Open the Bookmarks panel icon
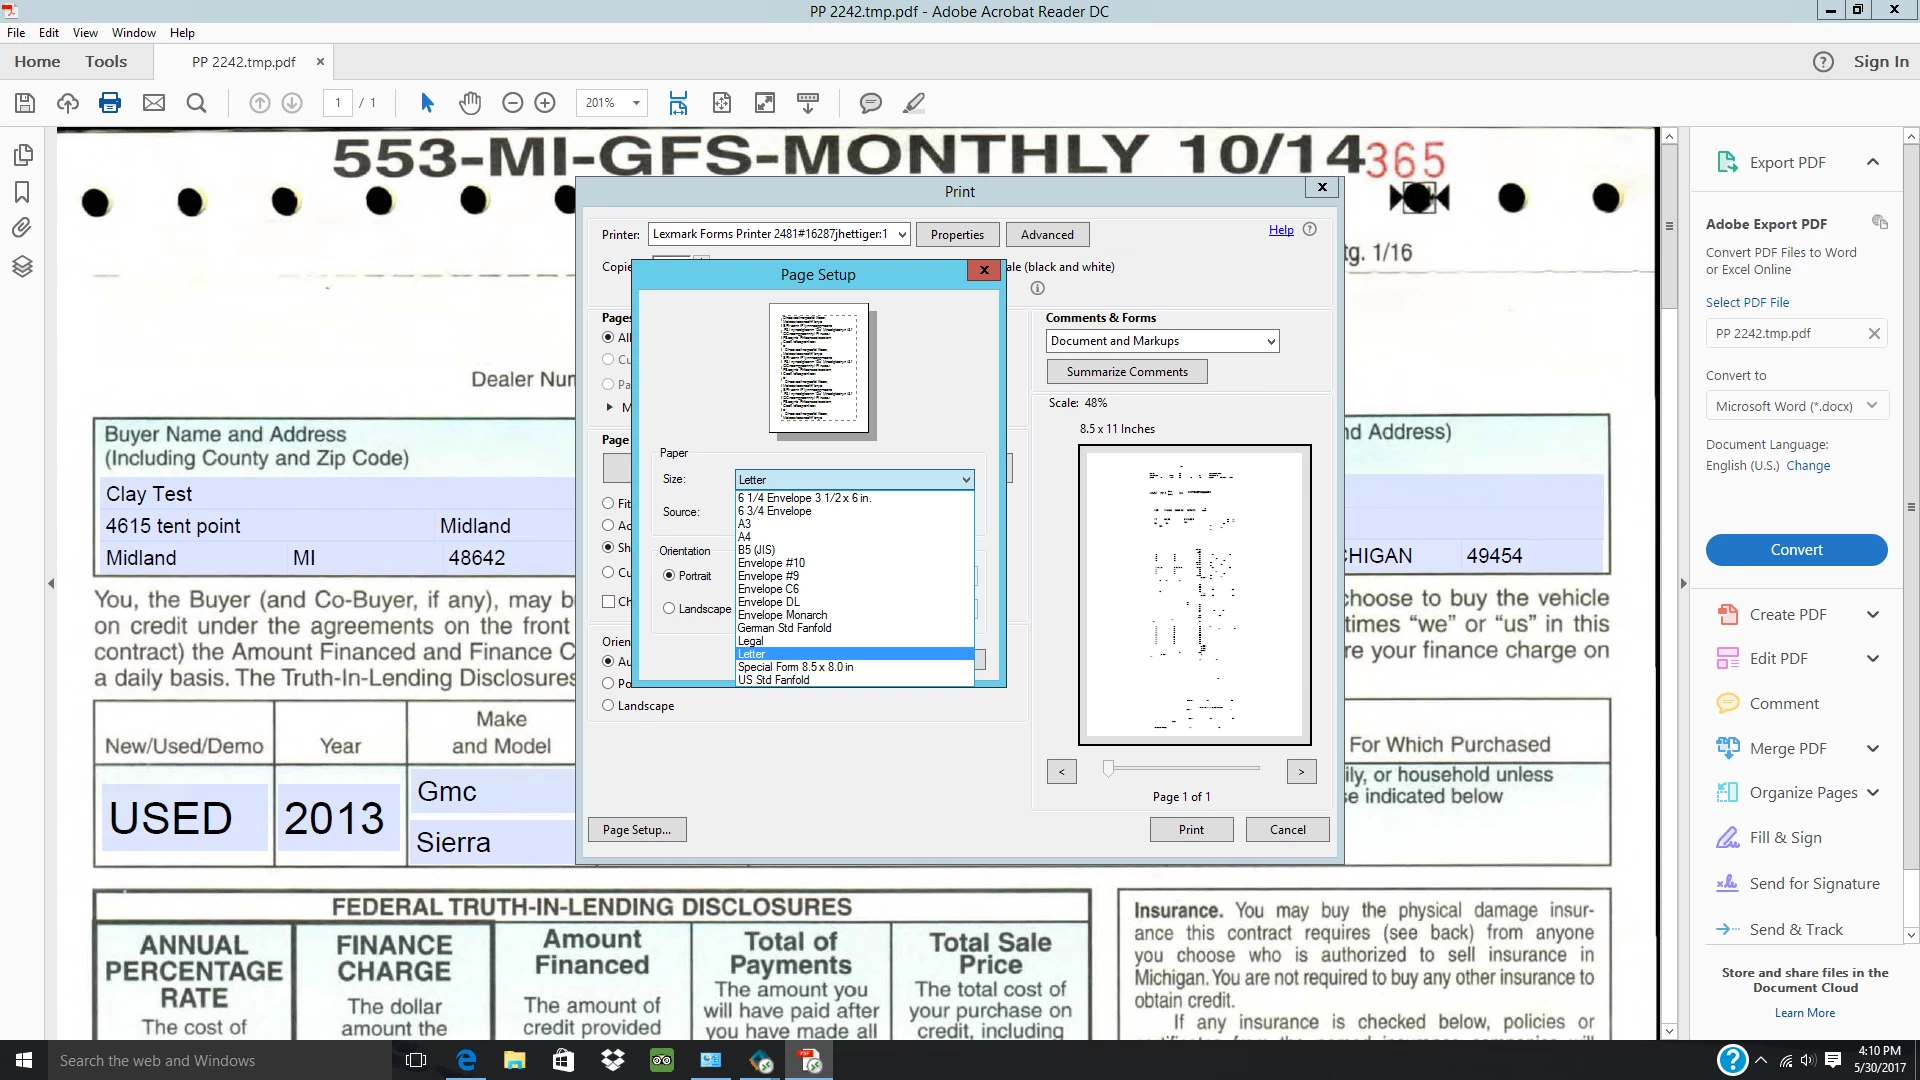The height and width of the screenshot is (1080, 1920). (22, 191)
